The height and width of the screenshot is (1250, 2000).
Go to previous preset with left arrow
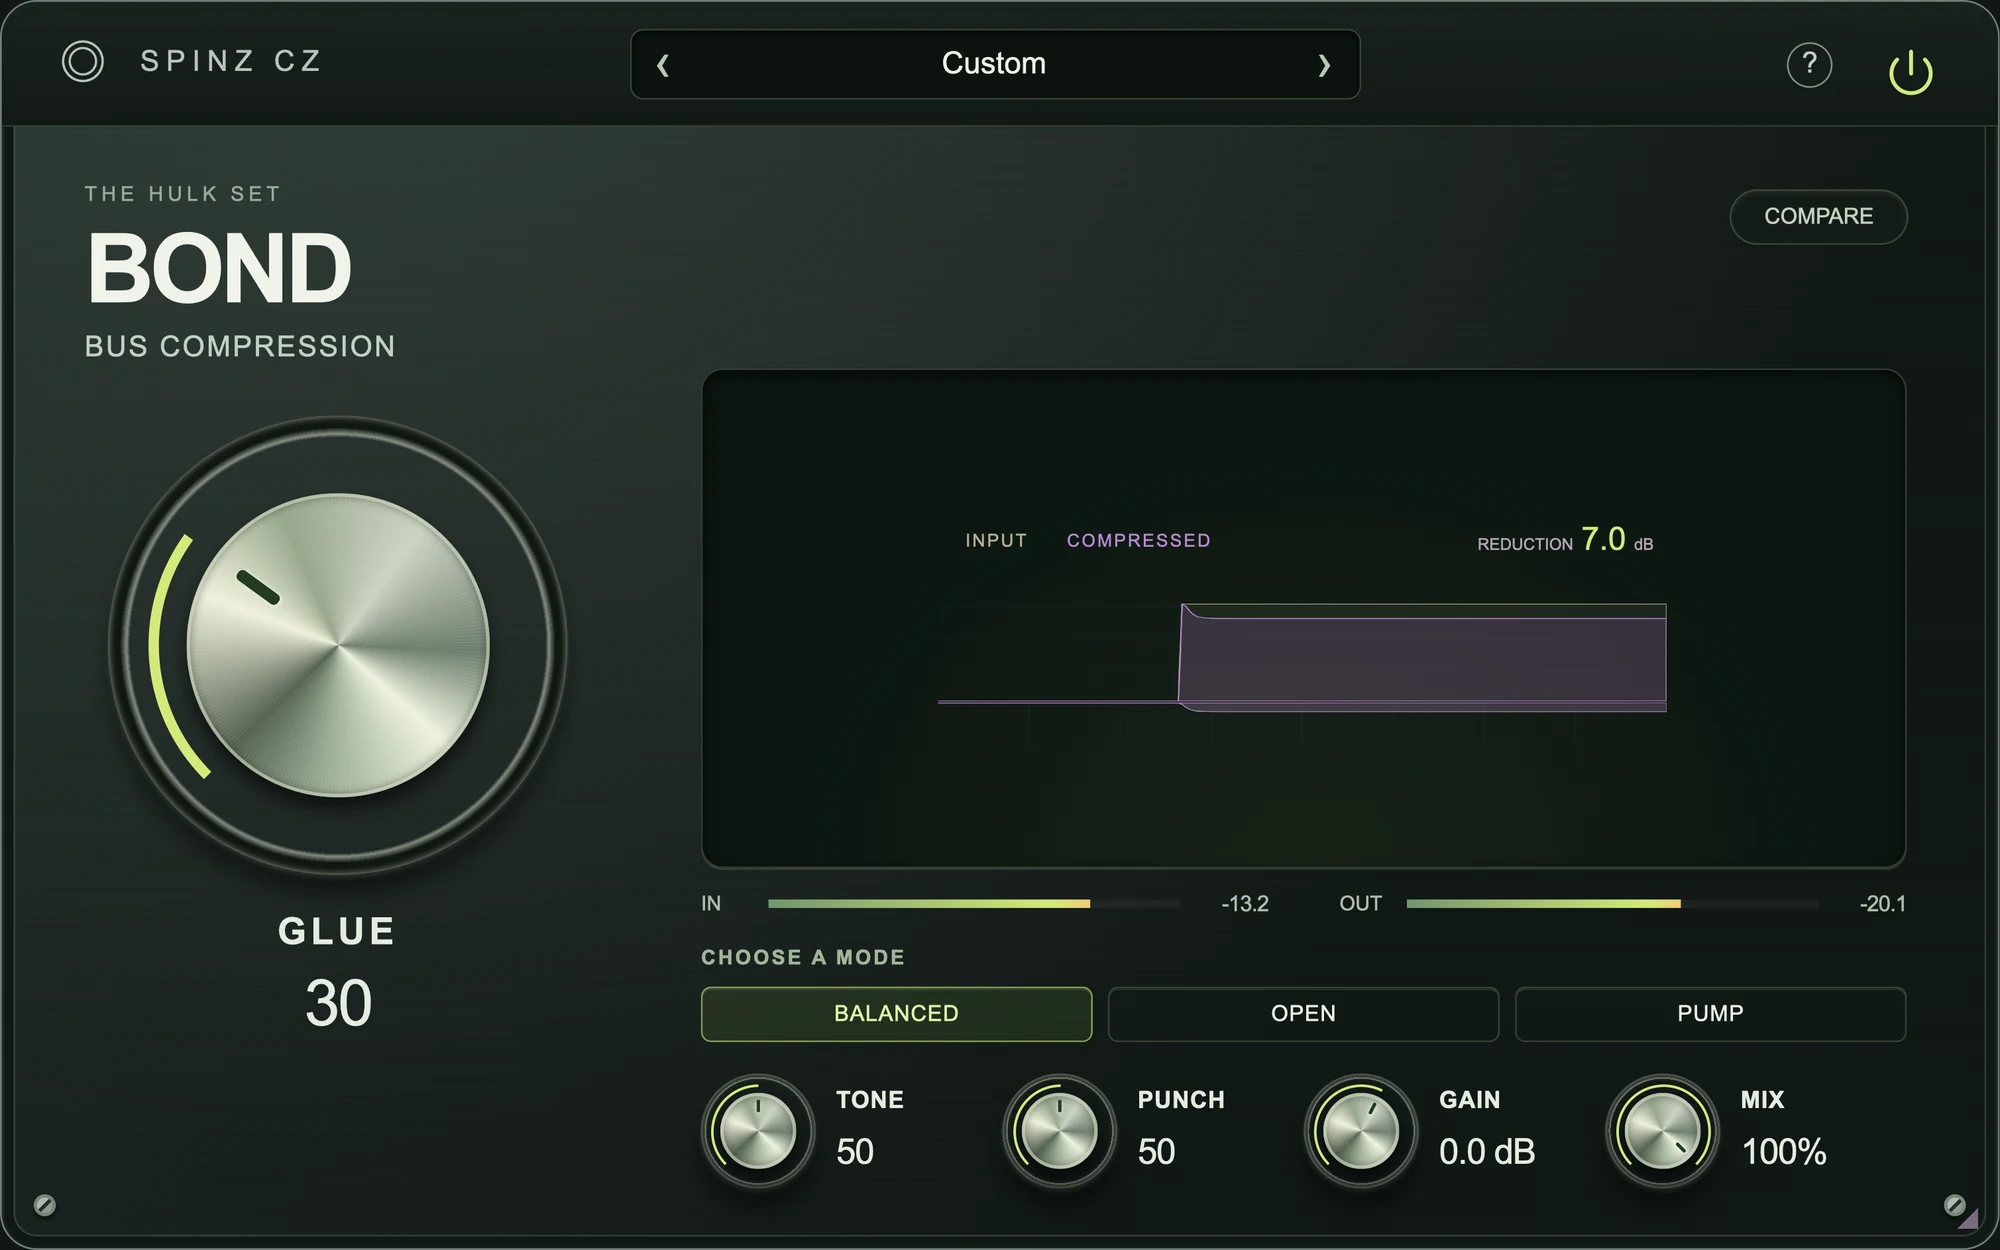coord(662,65)
